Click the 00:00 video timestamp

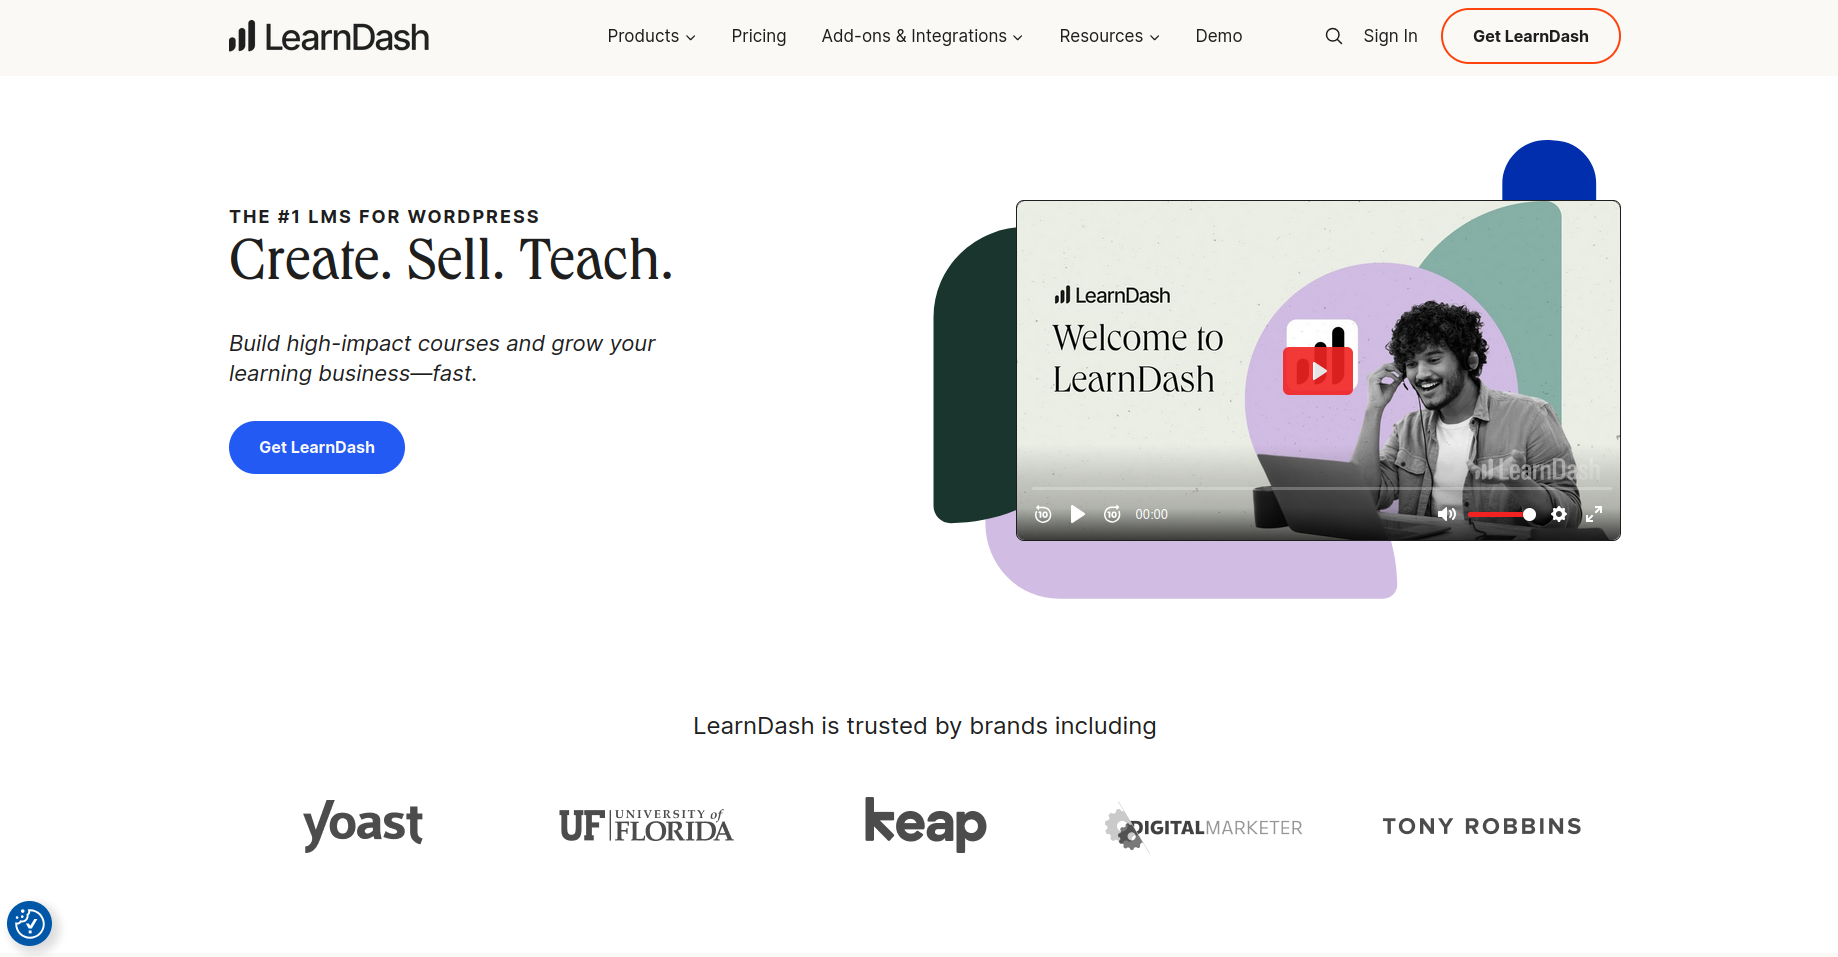pos(1151,514)
